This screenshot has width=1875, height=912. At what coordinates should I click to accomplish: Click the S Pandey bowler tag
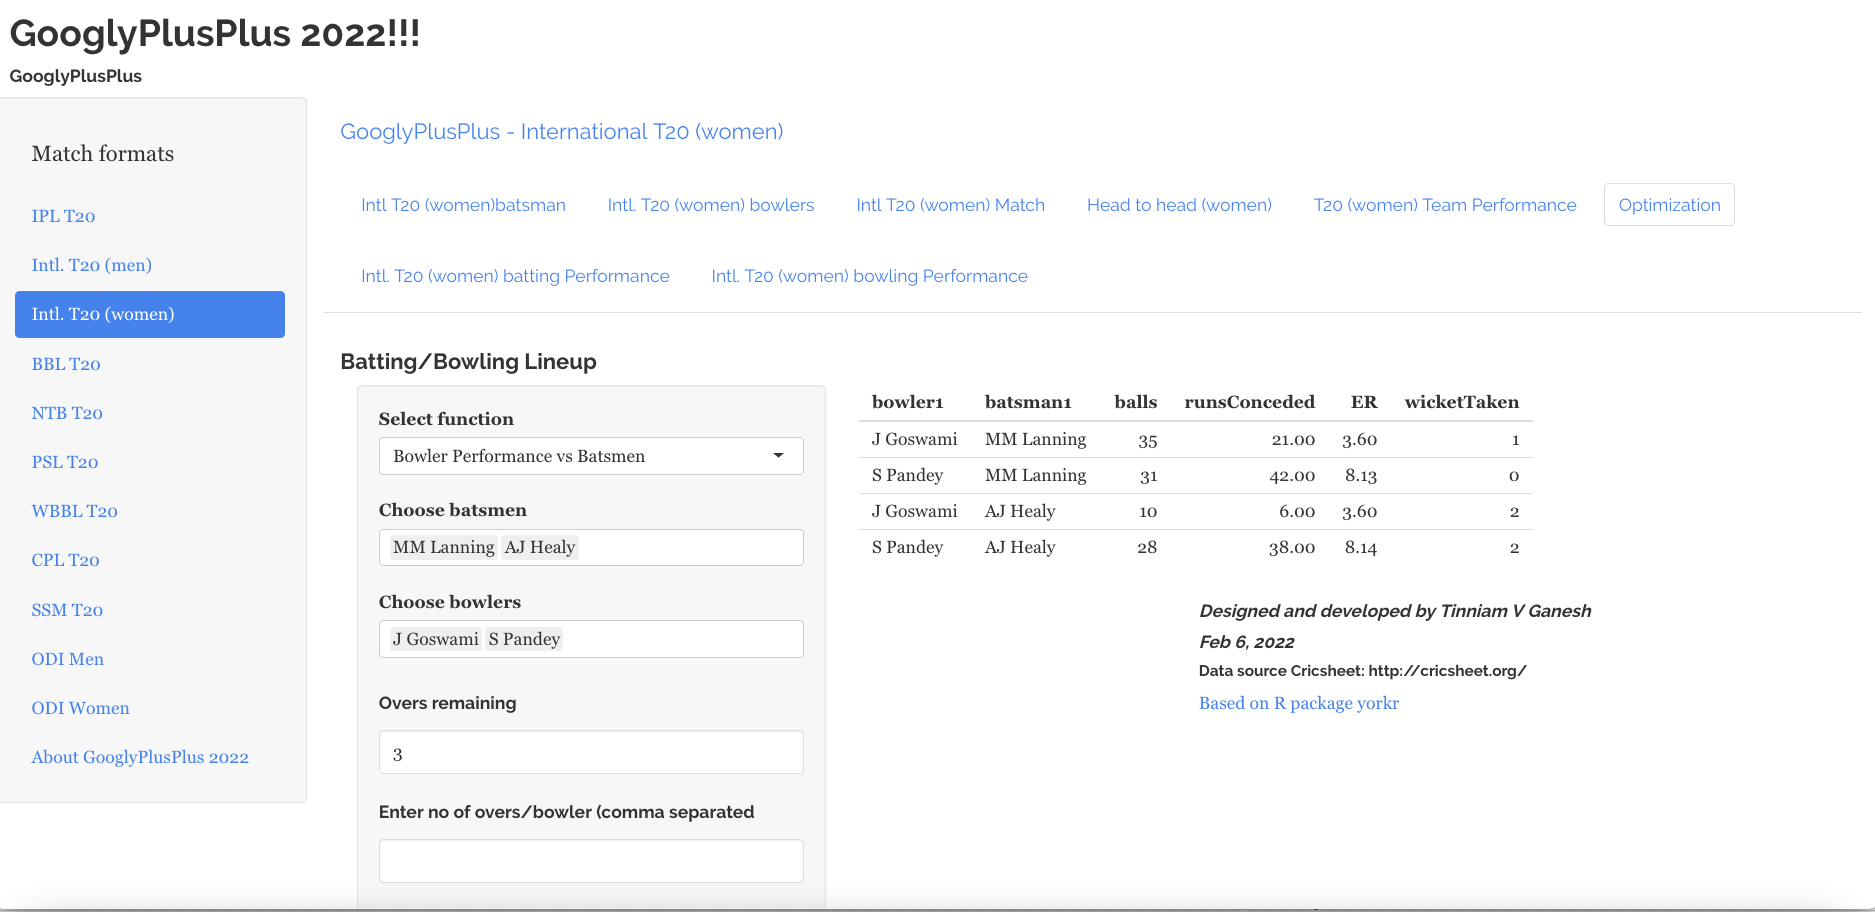(x=524, y=639)
